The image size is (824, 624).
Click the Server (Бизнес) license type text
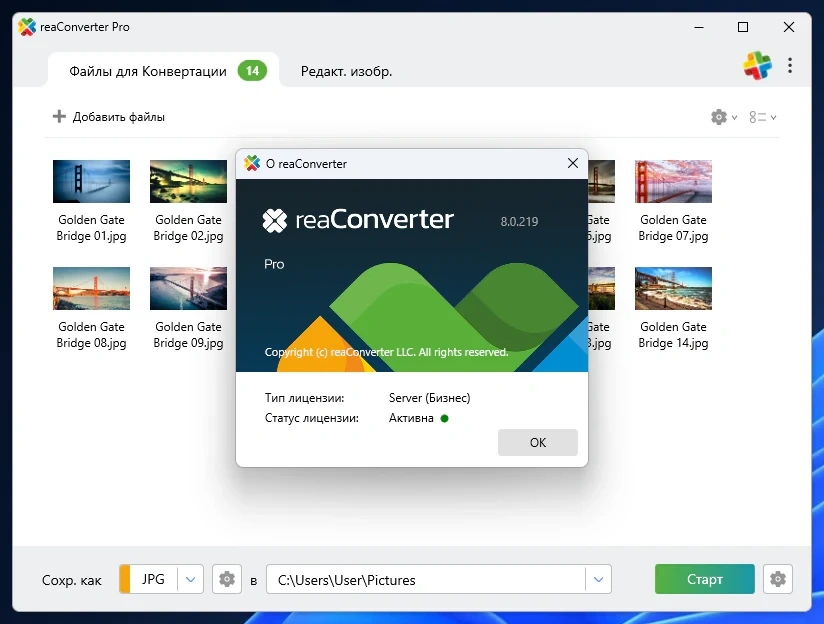[x=429, y=398]
